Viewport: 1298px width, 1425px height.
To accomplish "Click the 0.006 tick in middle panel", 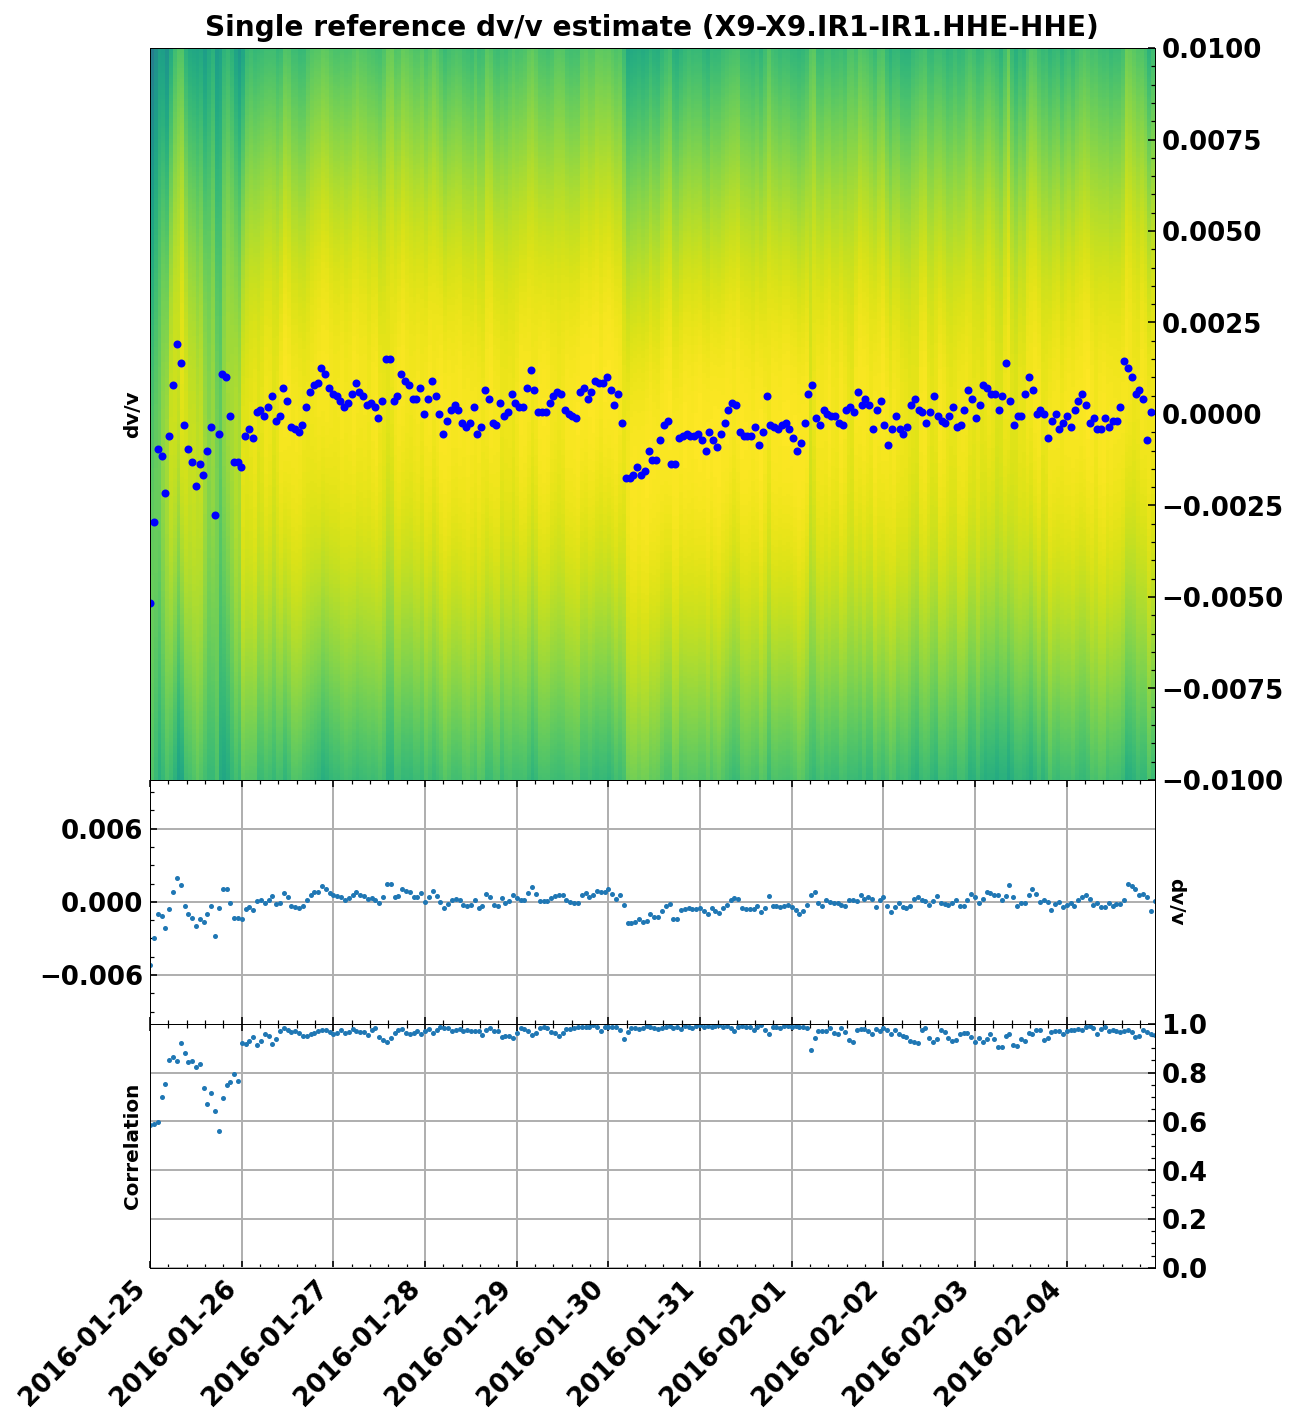I will 104,829.
